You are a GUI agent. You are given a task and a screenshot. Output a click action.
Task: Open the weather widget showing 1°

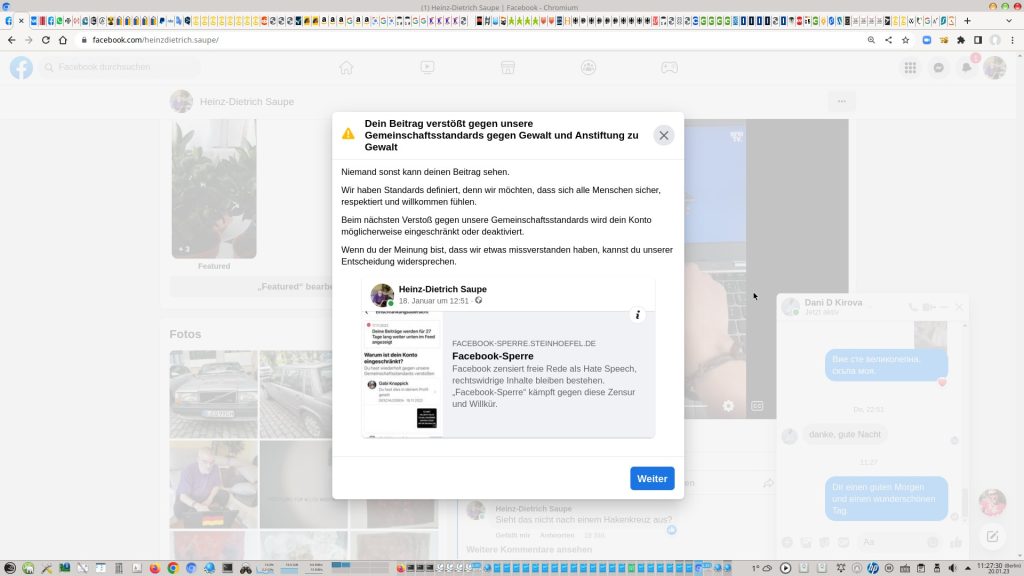pos(762,568)
